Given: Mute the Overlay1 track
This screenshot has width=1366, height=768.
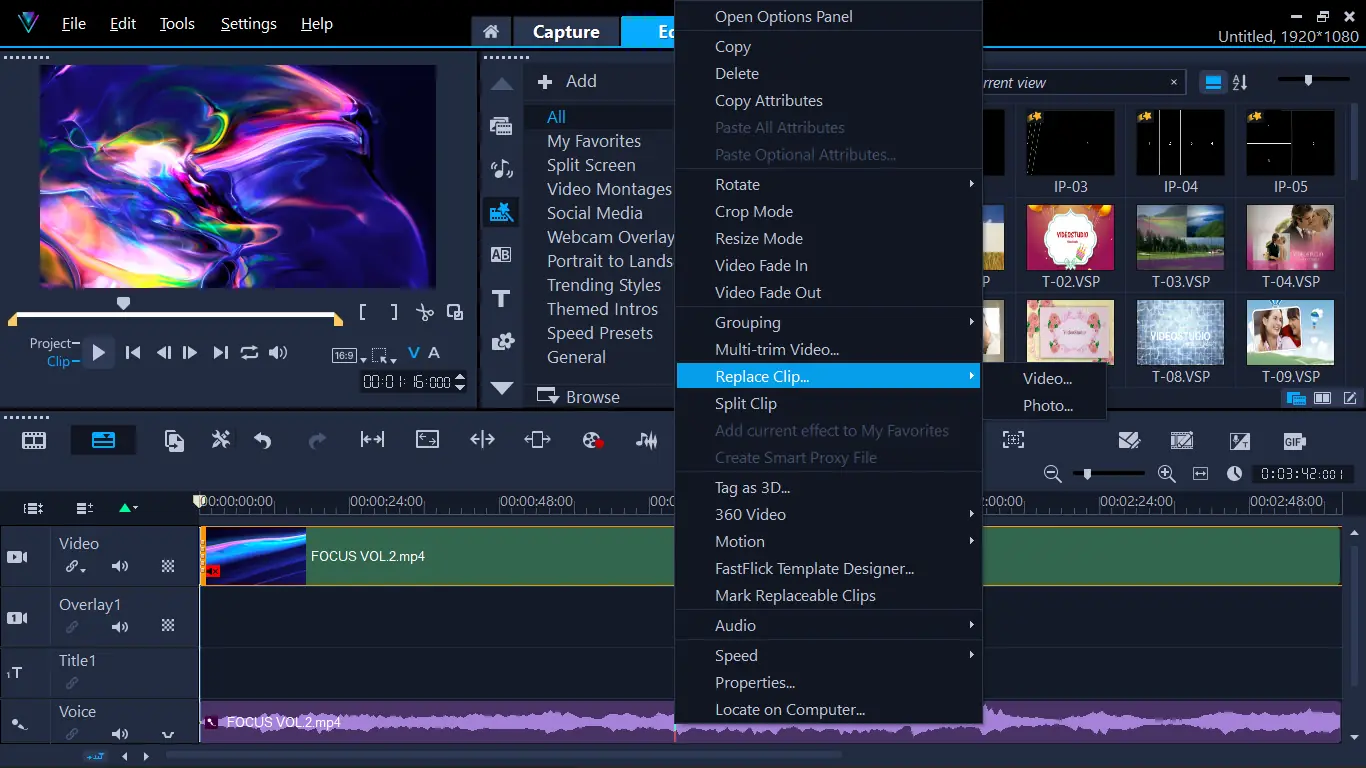Looking at the screenshot, I should [x=120, y=628].
